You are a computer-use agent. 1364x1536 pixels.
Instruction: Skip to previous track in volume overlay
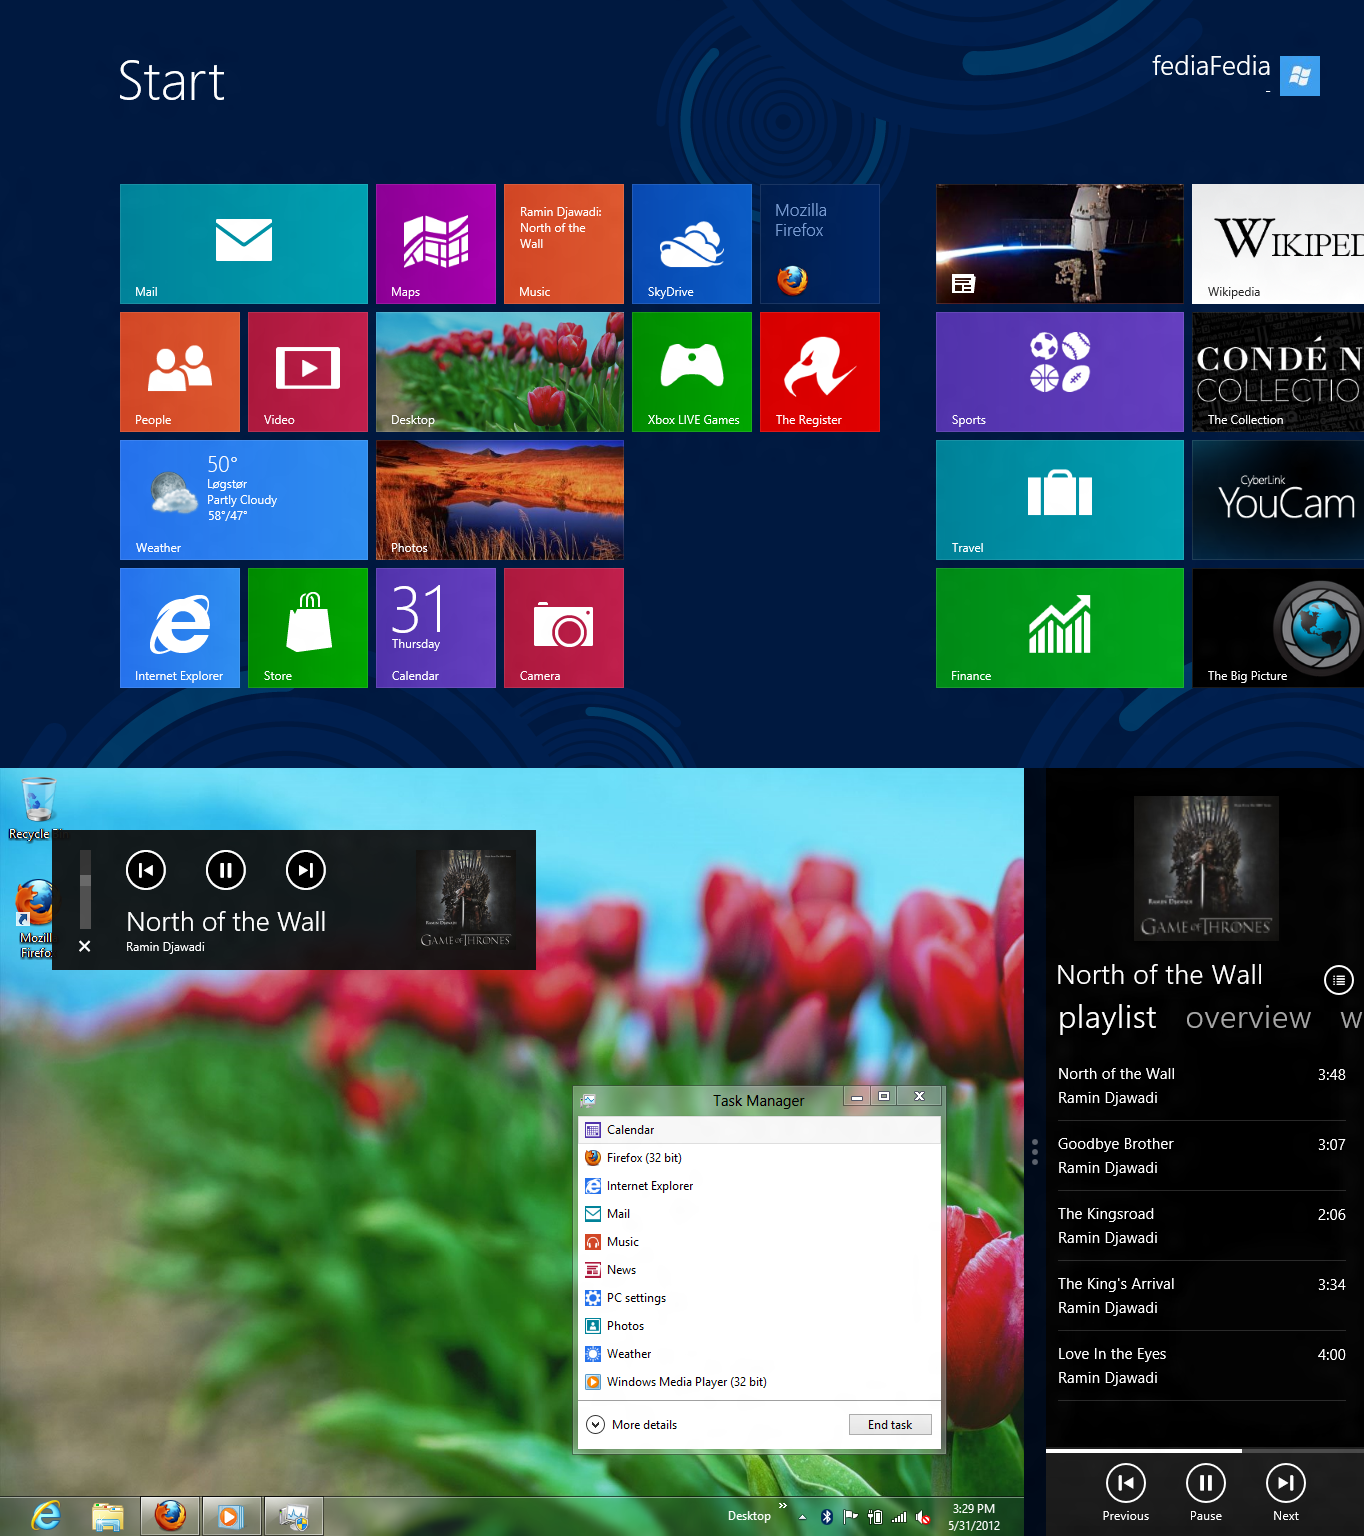click(x=146, y=870)
